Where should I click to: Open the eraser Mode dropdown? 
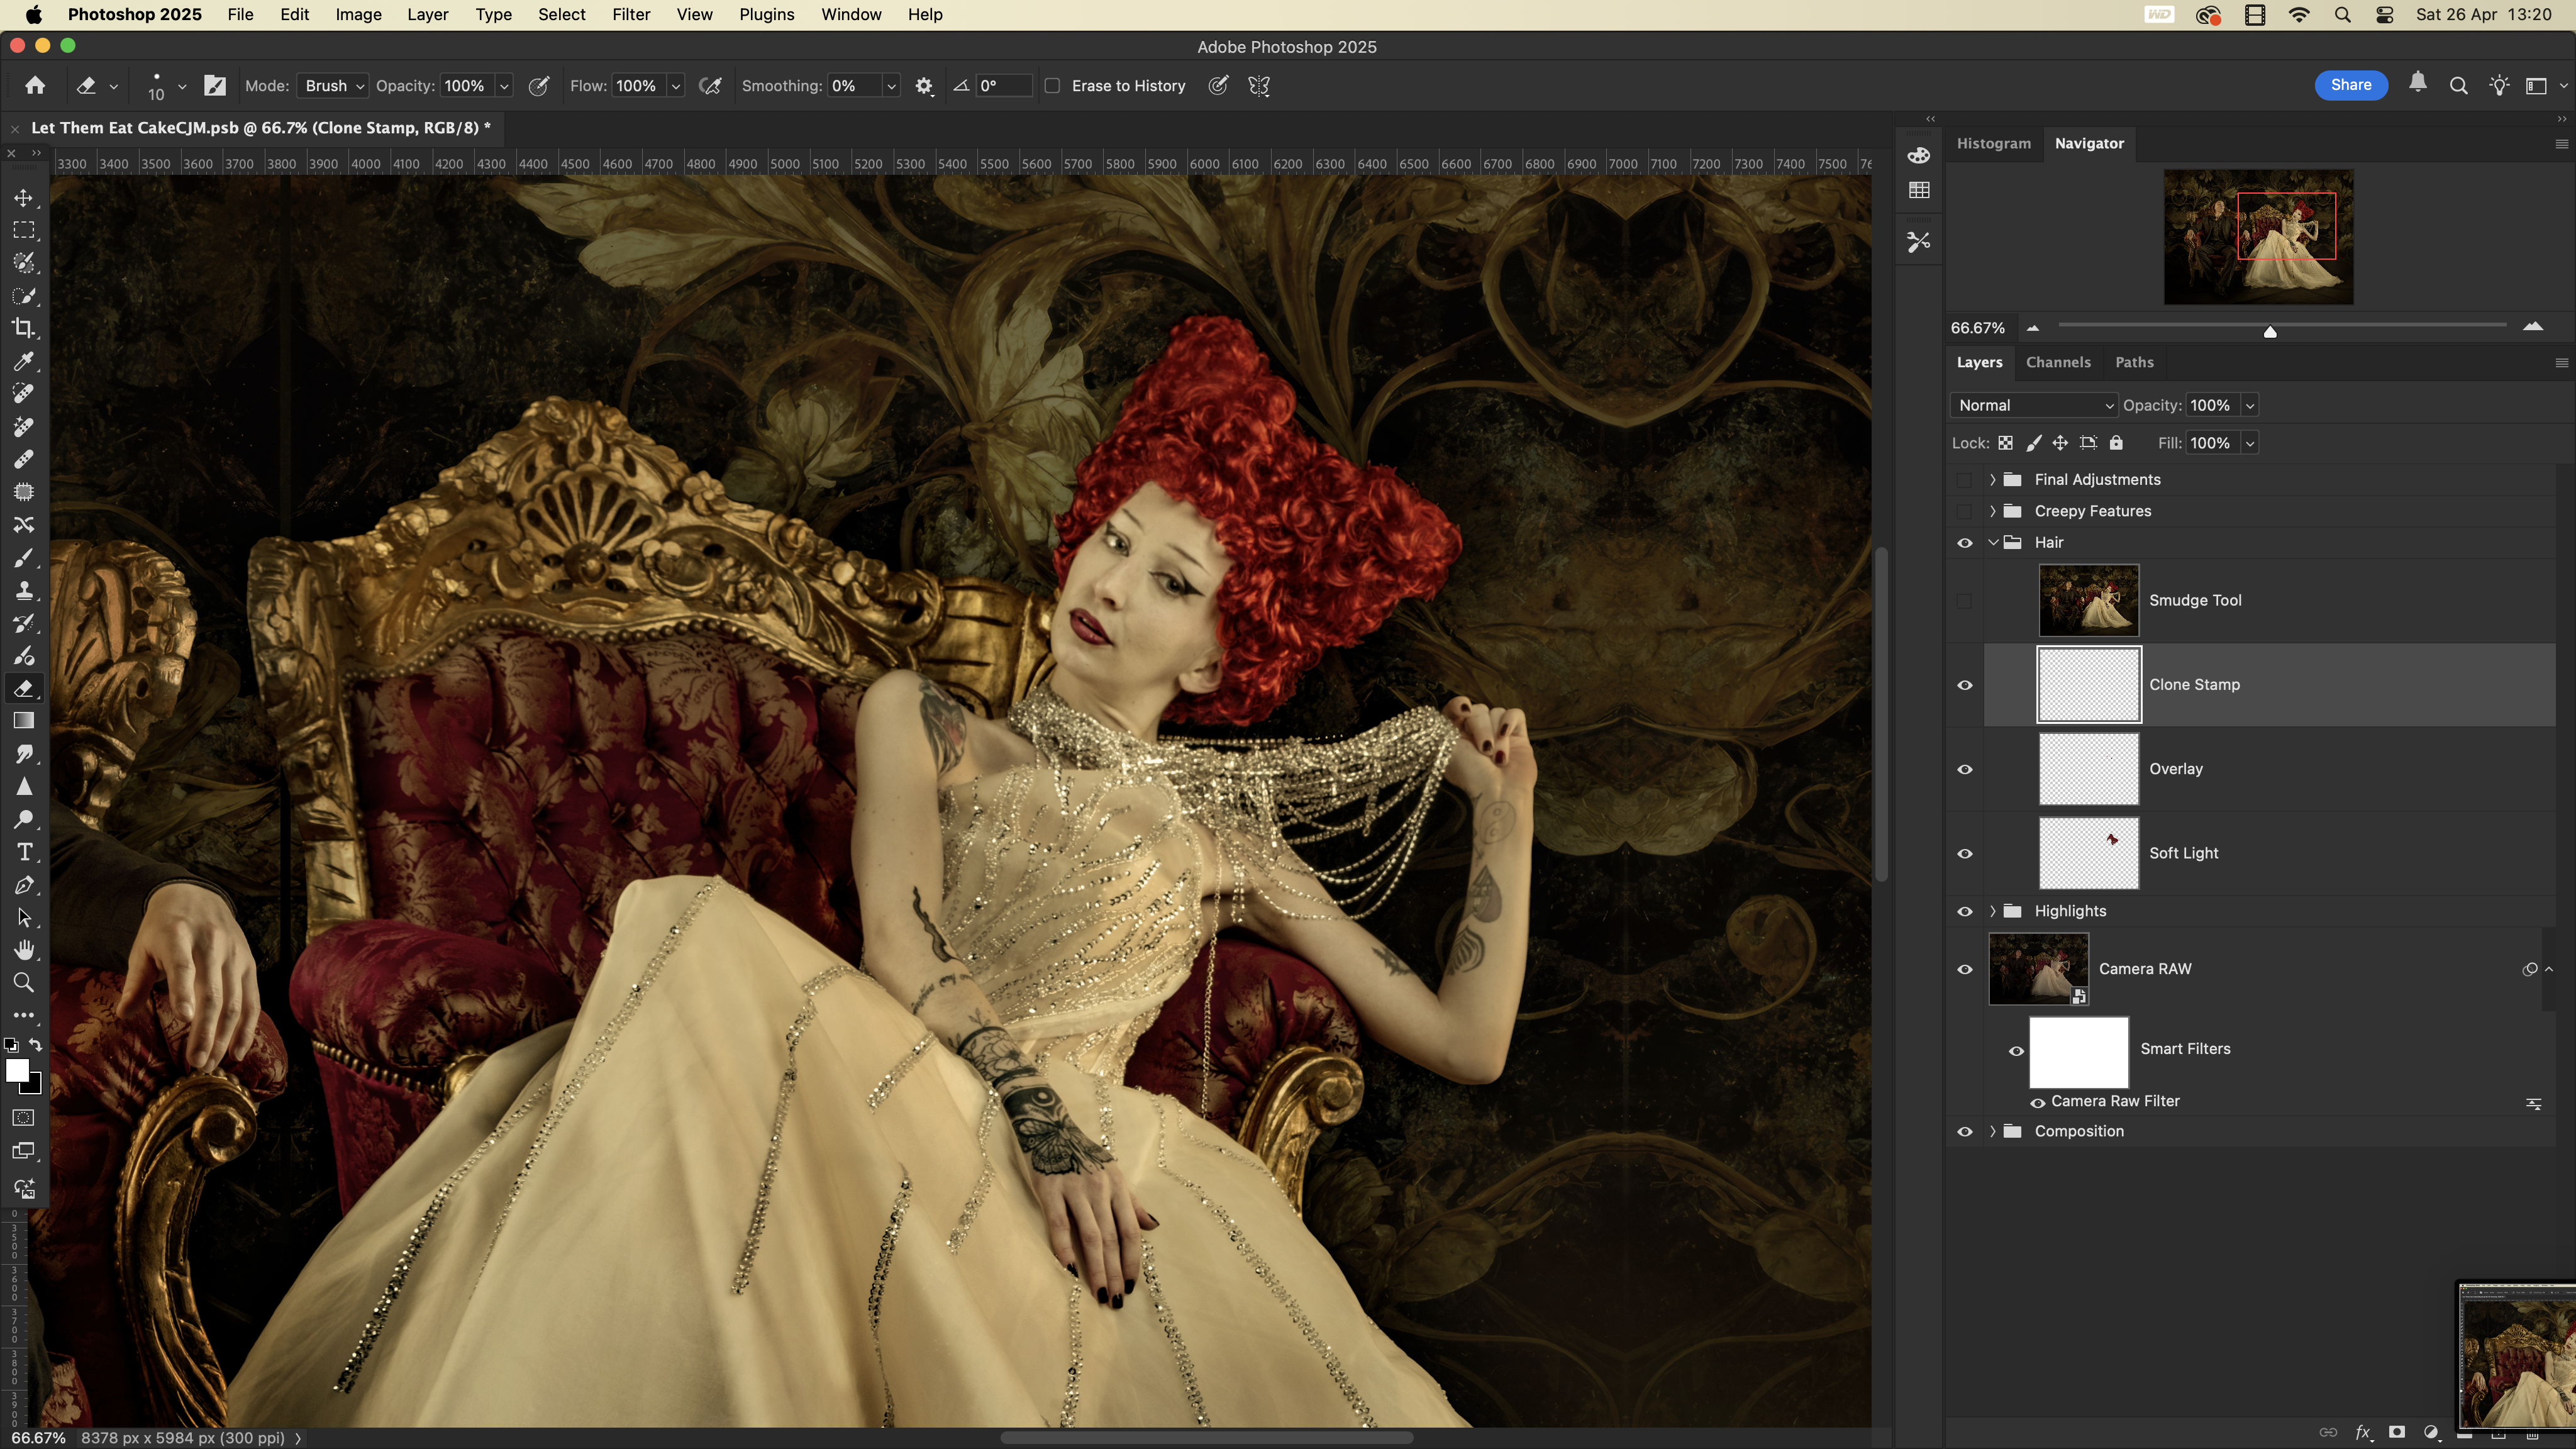tap(332, 86)
